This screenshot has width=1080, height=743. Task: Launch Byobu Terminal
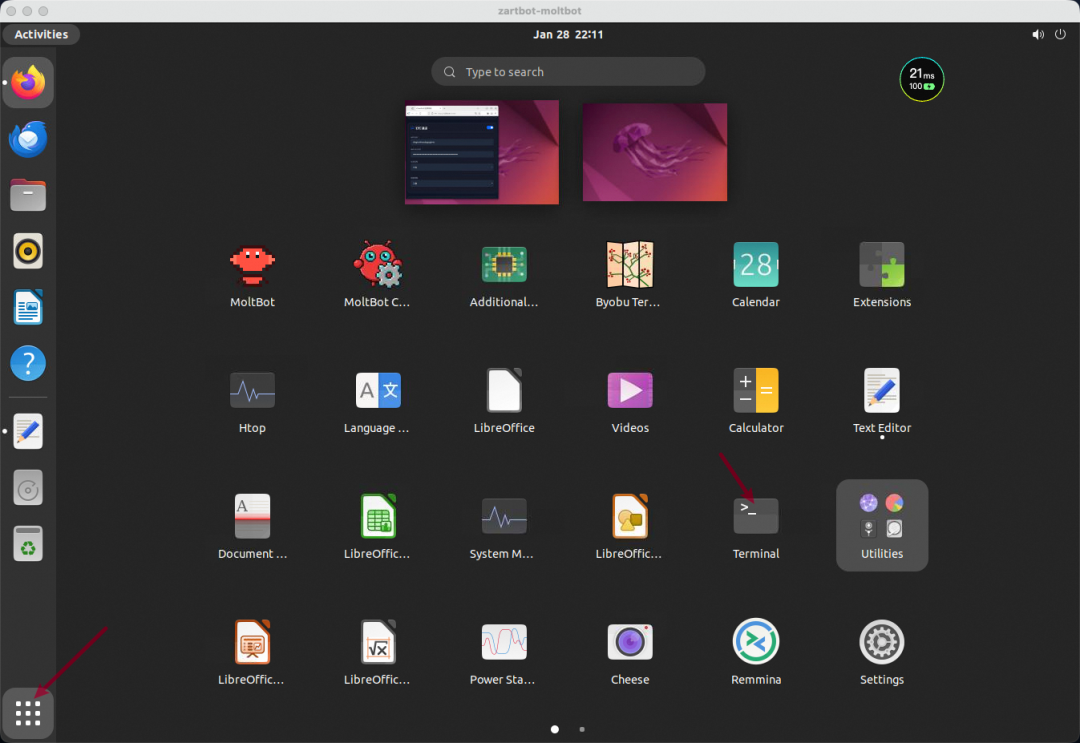(630, 266)
